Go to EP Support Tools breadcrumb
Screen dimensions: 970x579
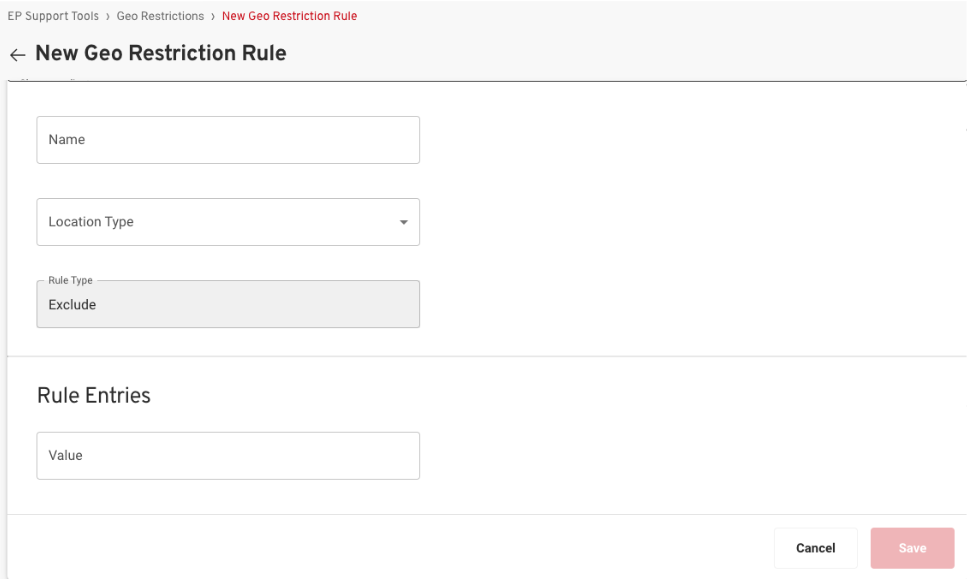click(x=53, y=16)
